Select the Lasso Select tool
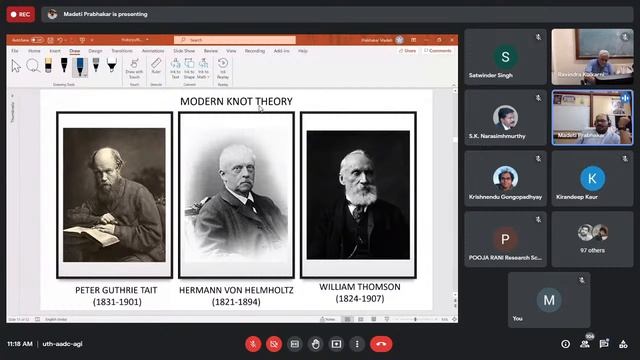Screen dimensions: 640x360 coord(33,65)
